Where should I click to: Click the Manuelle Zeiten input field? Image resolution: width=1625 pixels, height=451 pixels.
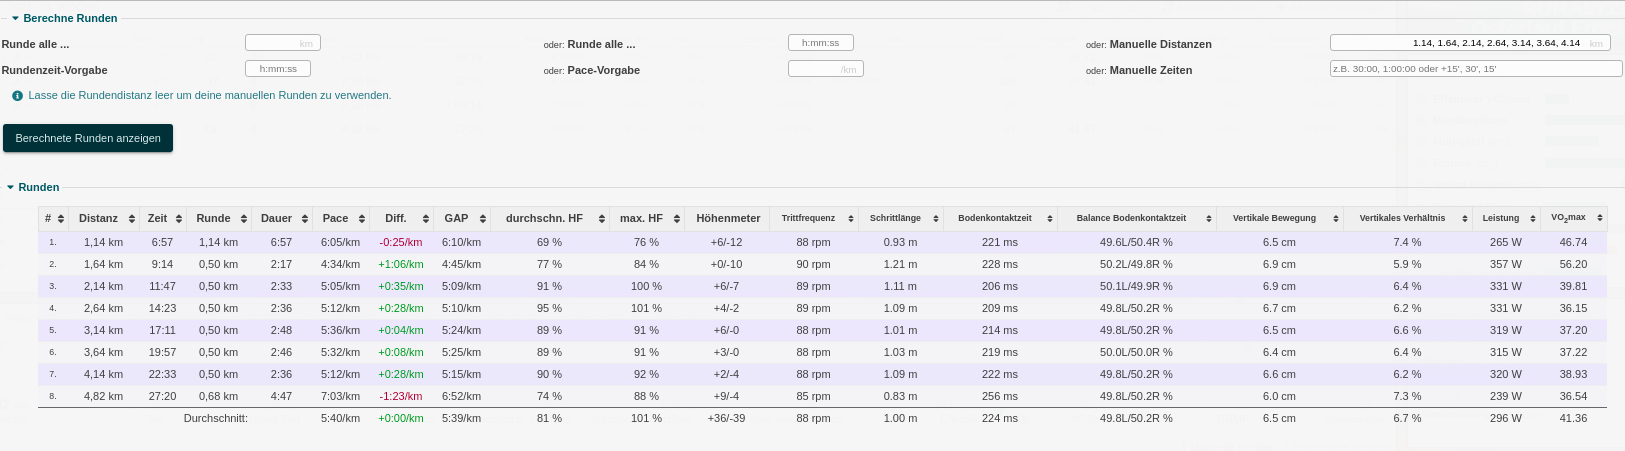1475,69
